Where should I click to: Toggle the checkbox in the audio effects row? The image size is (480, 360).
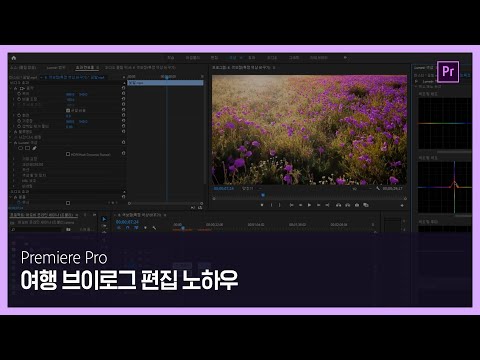(x=68, y=203)
